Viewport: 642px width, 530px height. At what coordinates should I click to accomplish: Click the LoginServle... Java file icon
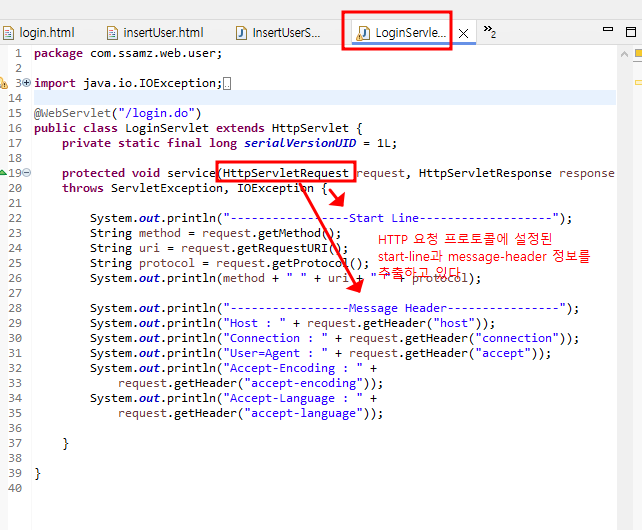363,33
